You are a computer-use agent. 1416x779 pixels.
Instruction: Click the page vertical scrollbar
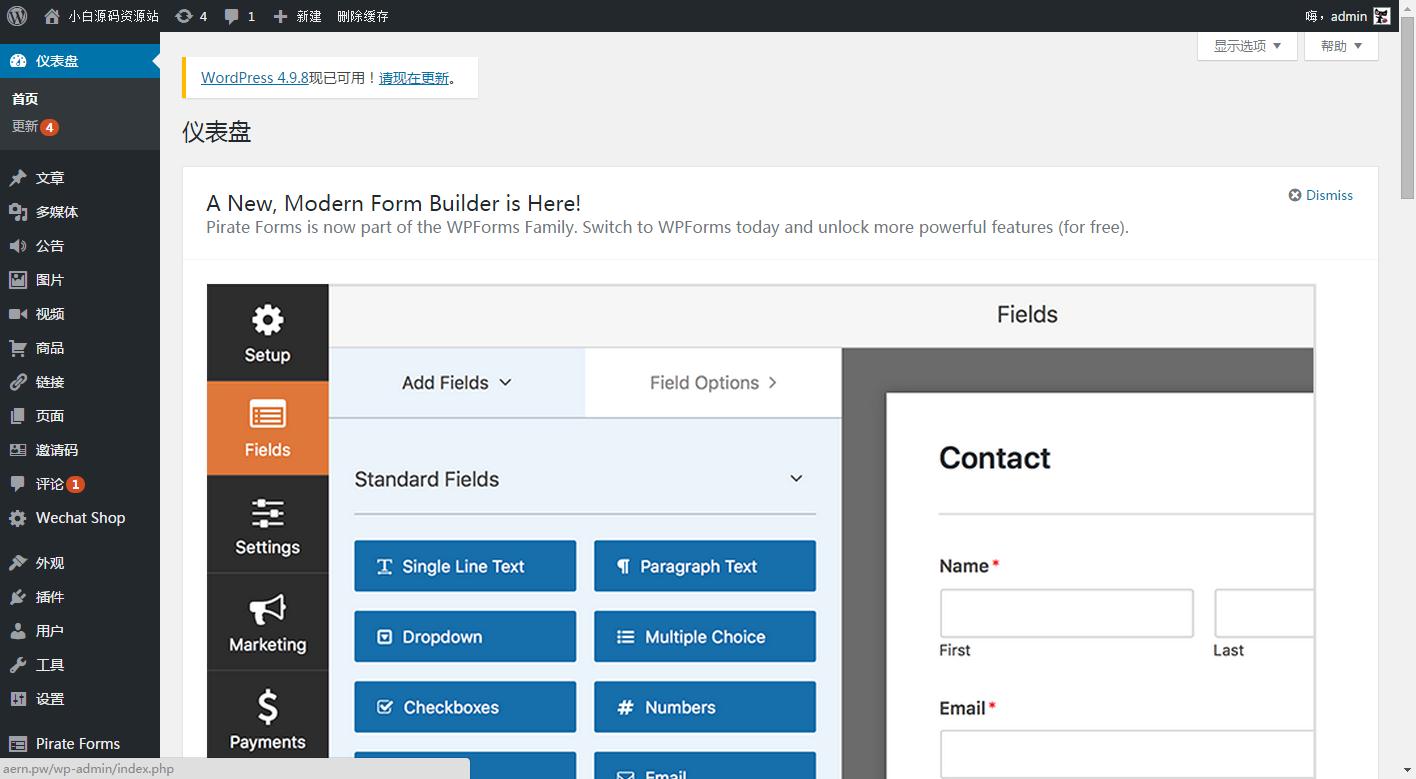[x=1407, y=400]
